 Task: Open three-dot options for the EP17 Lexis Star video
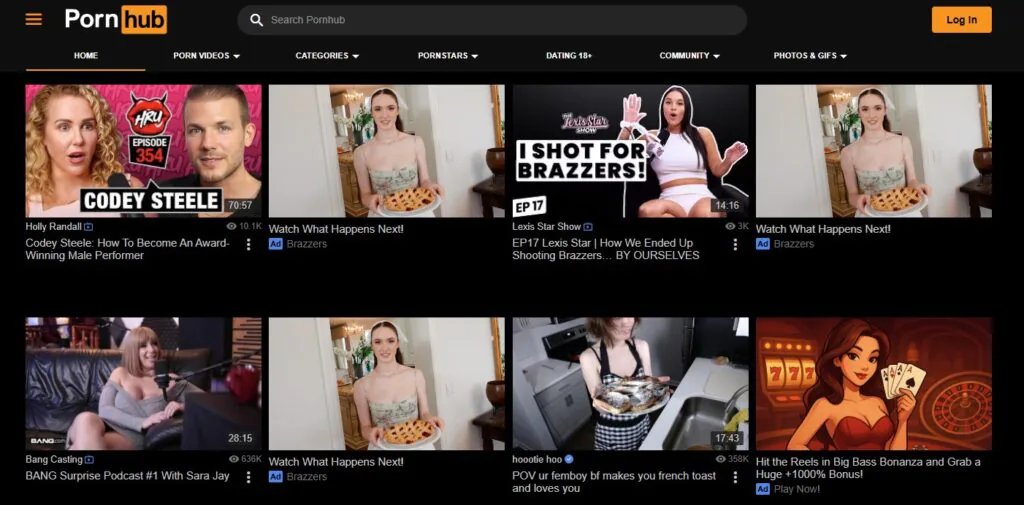(735, 244)
